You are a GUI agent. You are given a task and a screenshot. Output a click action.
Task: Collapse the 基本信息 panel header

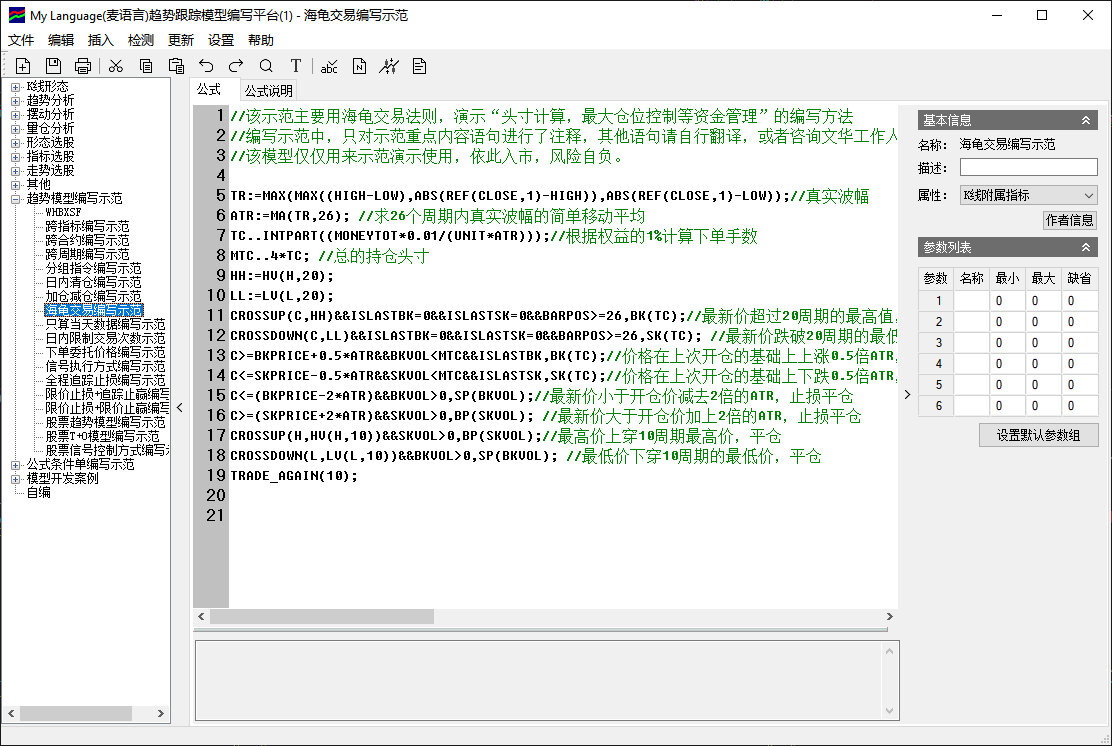1087,120
